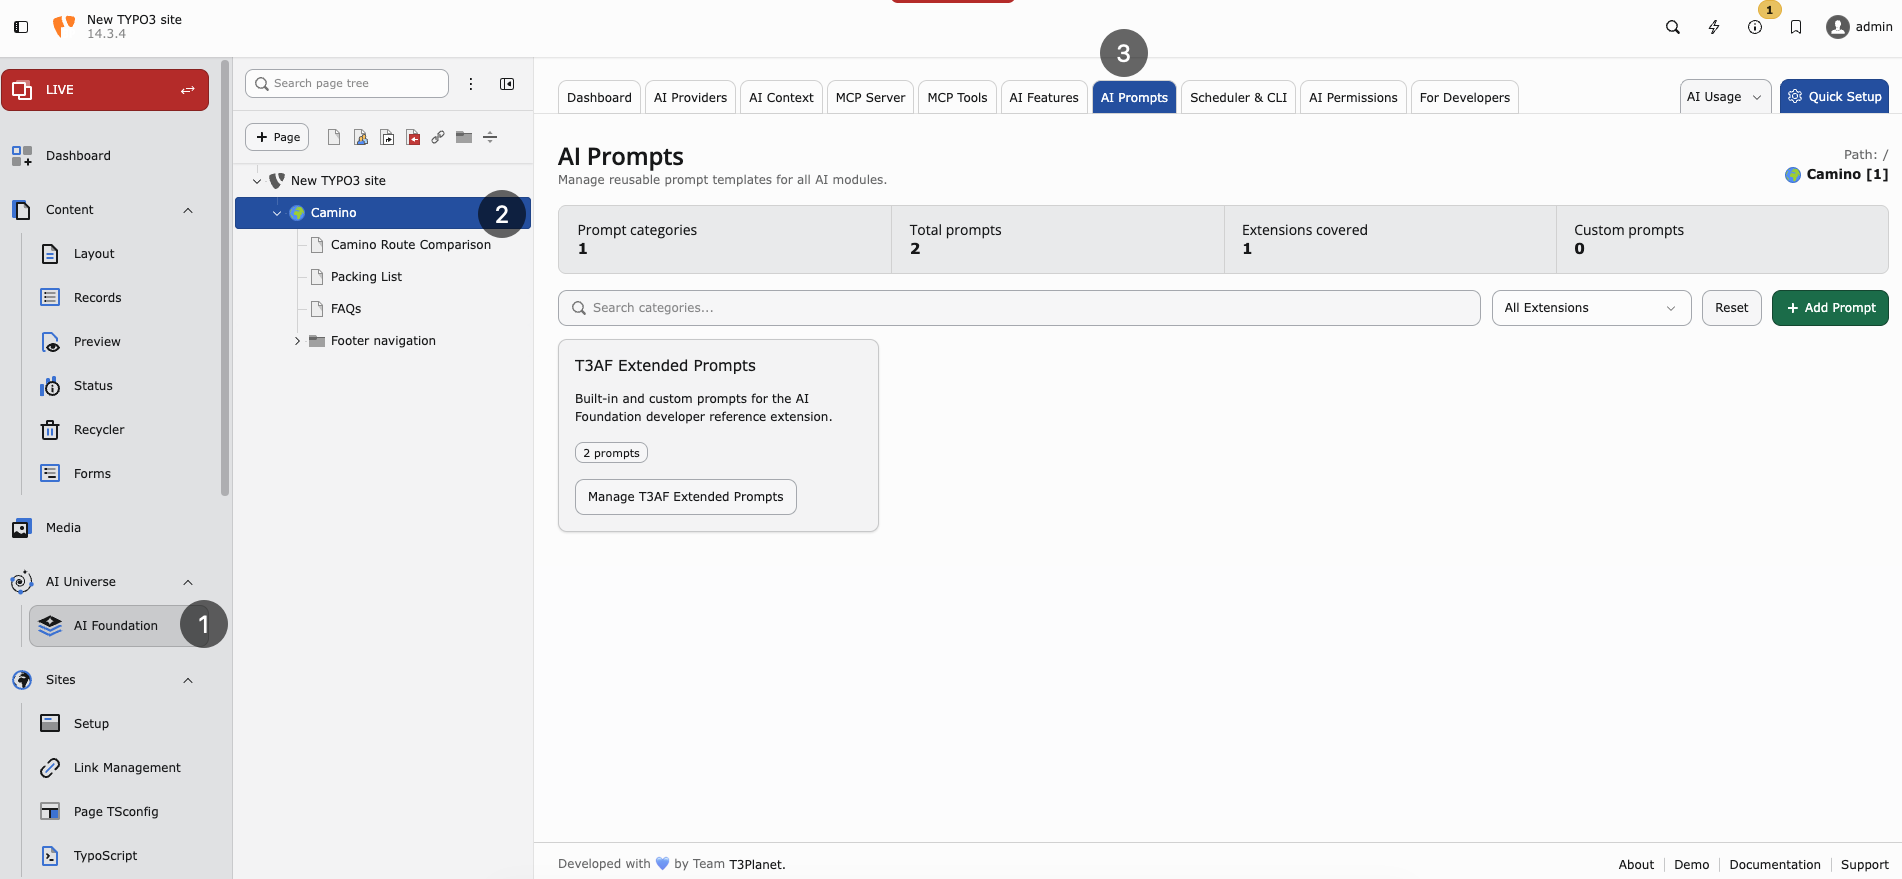The width and height of the screenshot is (1902, 879).
Task: Open the top bar search magnifier
Action: point(1673,27)
